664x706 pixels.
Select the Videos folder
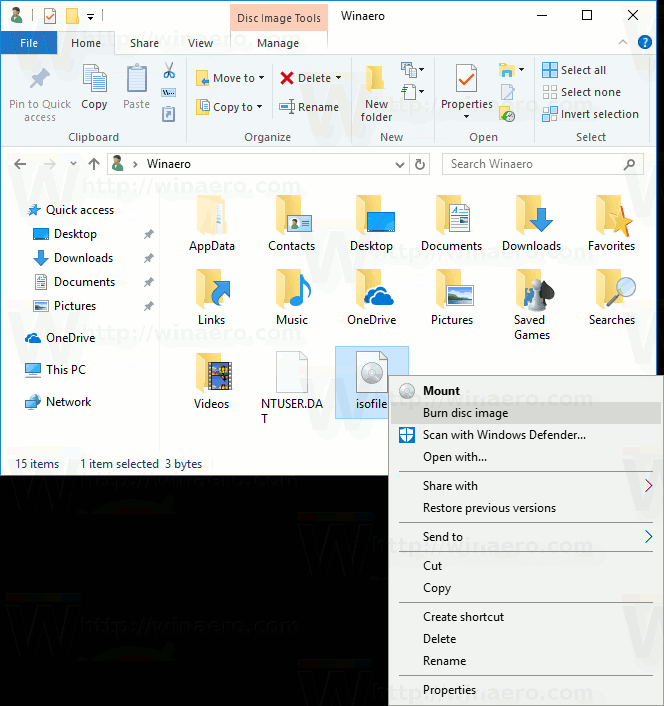coord(212,381)
